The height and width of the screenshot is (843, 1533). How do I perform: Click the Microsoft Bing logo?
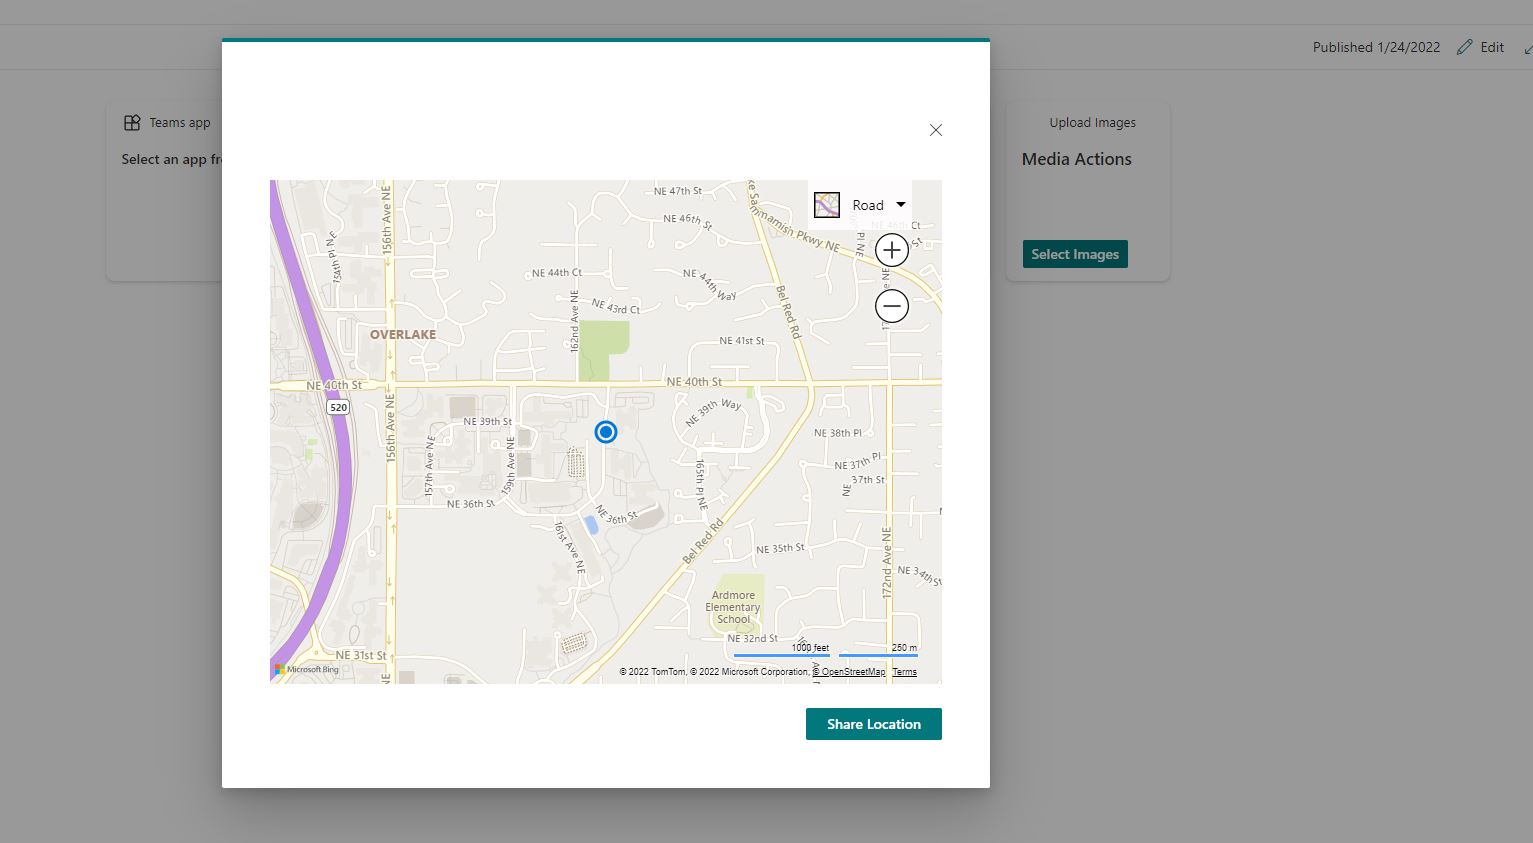pyautogui.click(x=307, y=668)
